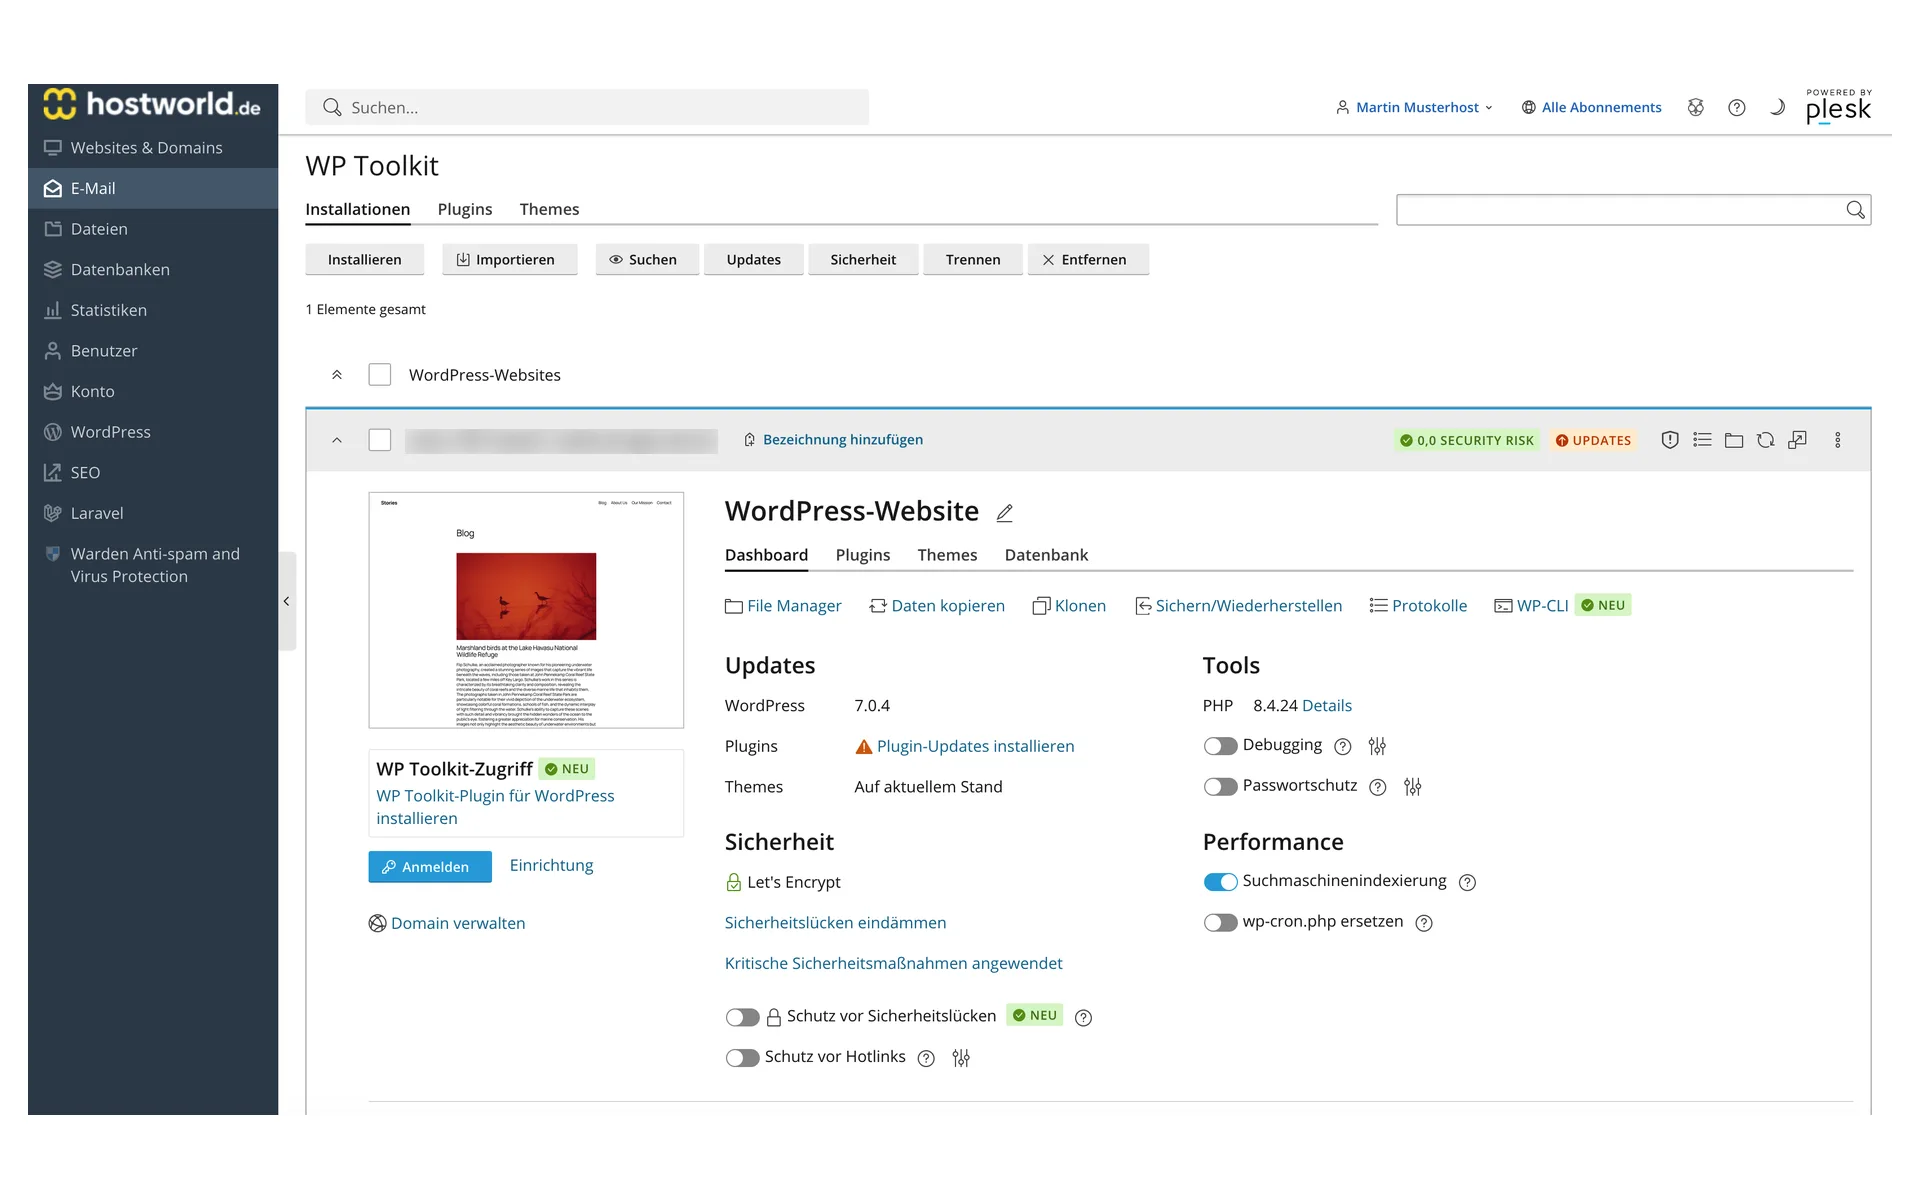
Task: Toggle Passwortschutz switch
Action: pos(1220,787)
